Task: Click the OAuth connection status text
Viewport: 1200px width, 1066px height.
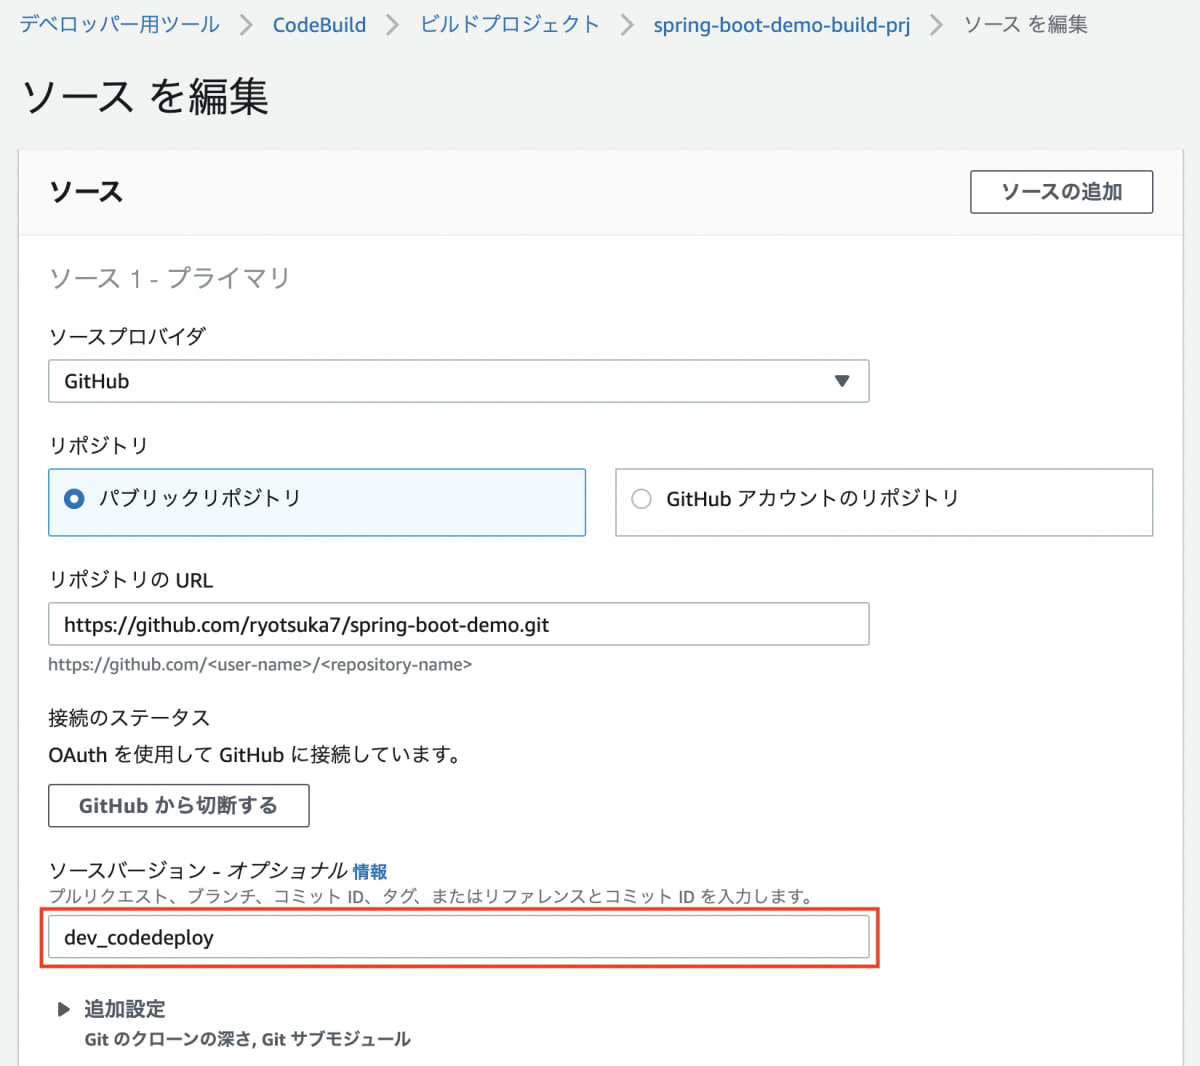Action: [x=255, y=755]
